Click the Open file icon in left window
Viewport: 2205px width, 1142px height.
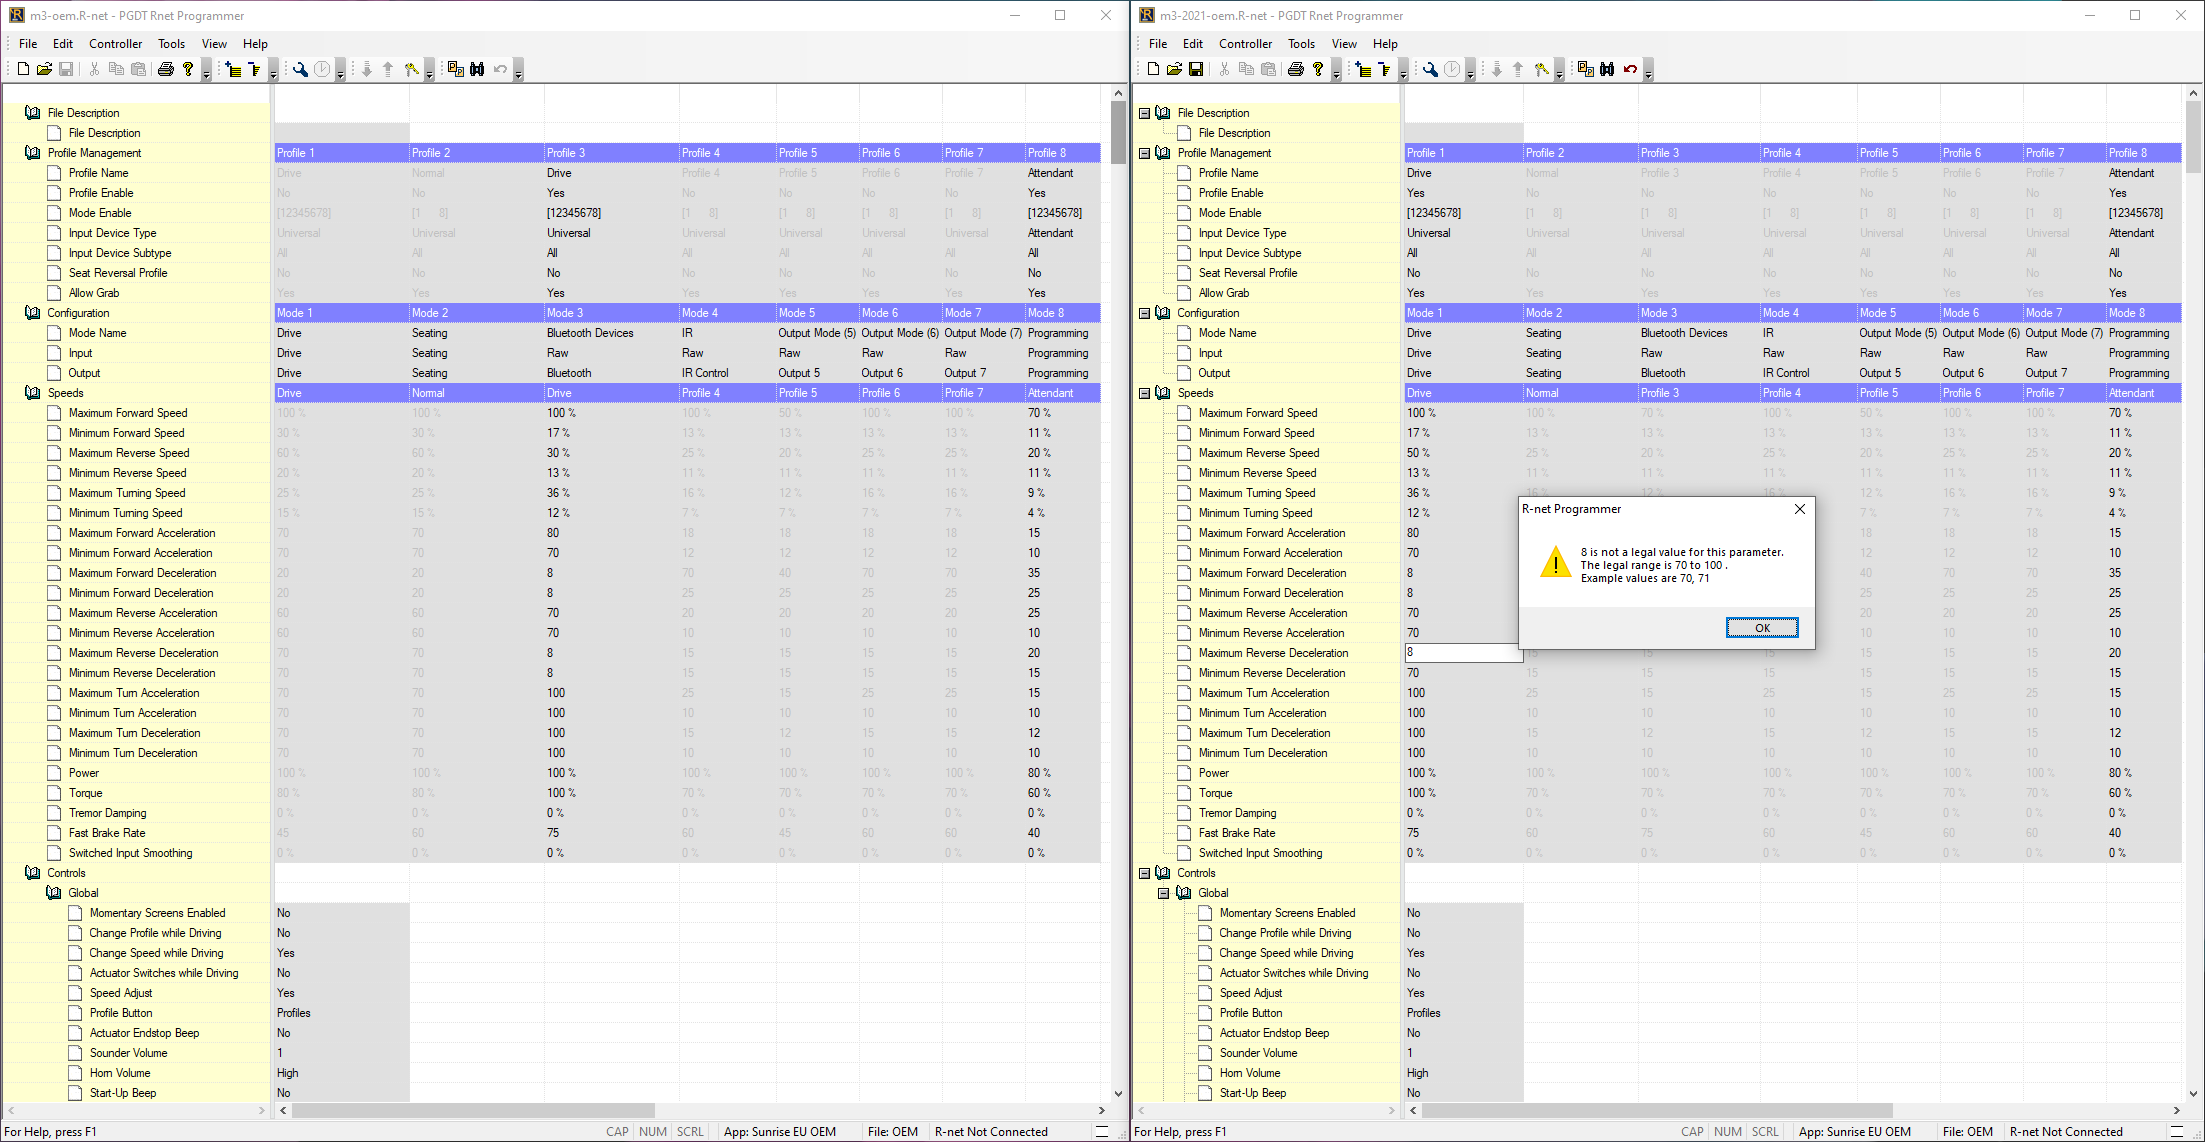44,69
